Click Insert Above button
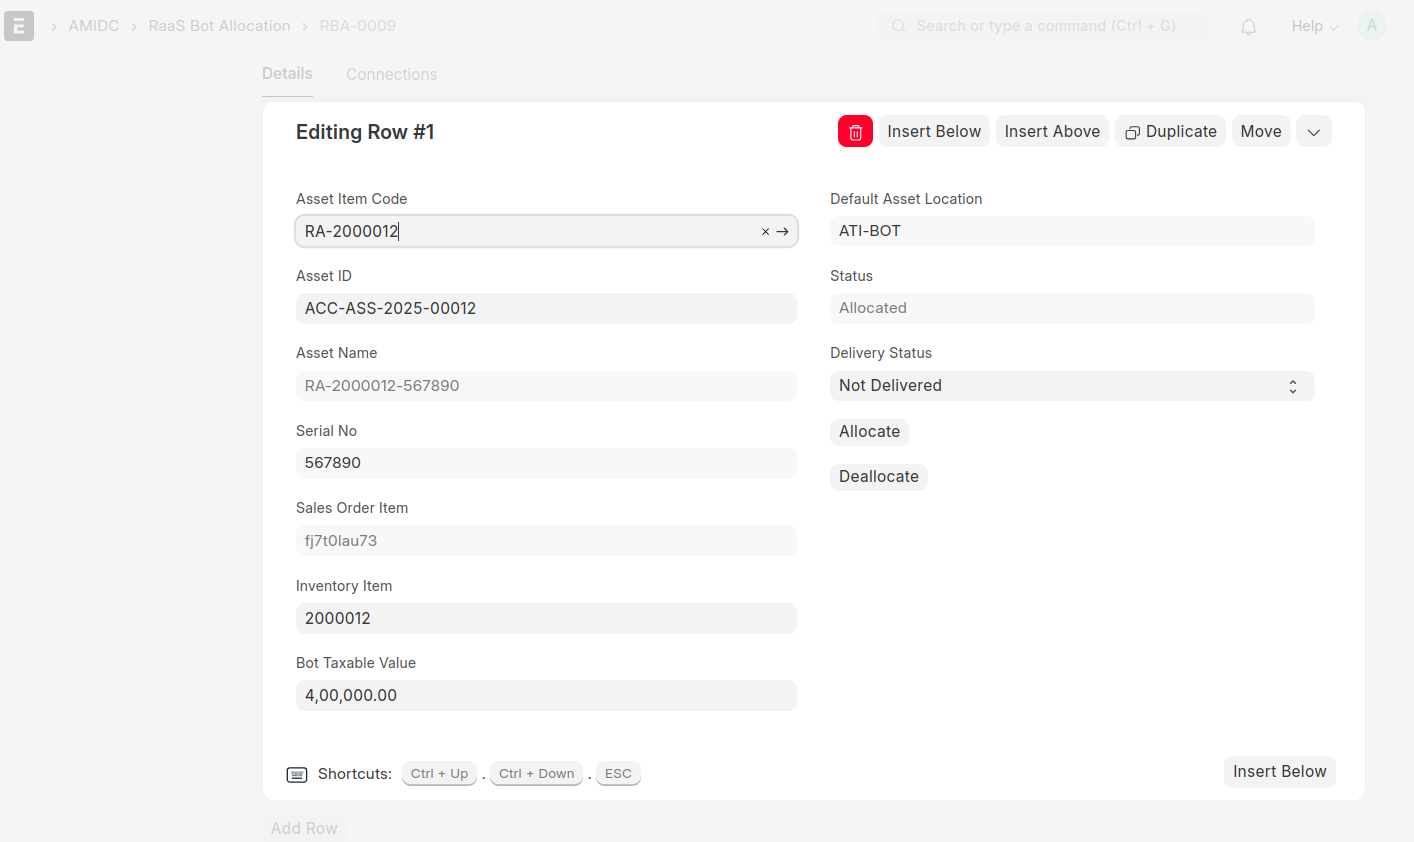This screenshot has width=1414, height=842. point(1051,132)
